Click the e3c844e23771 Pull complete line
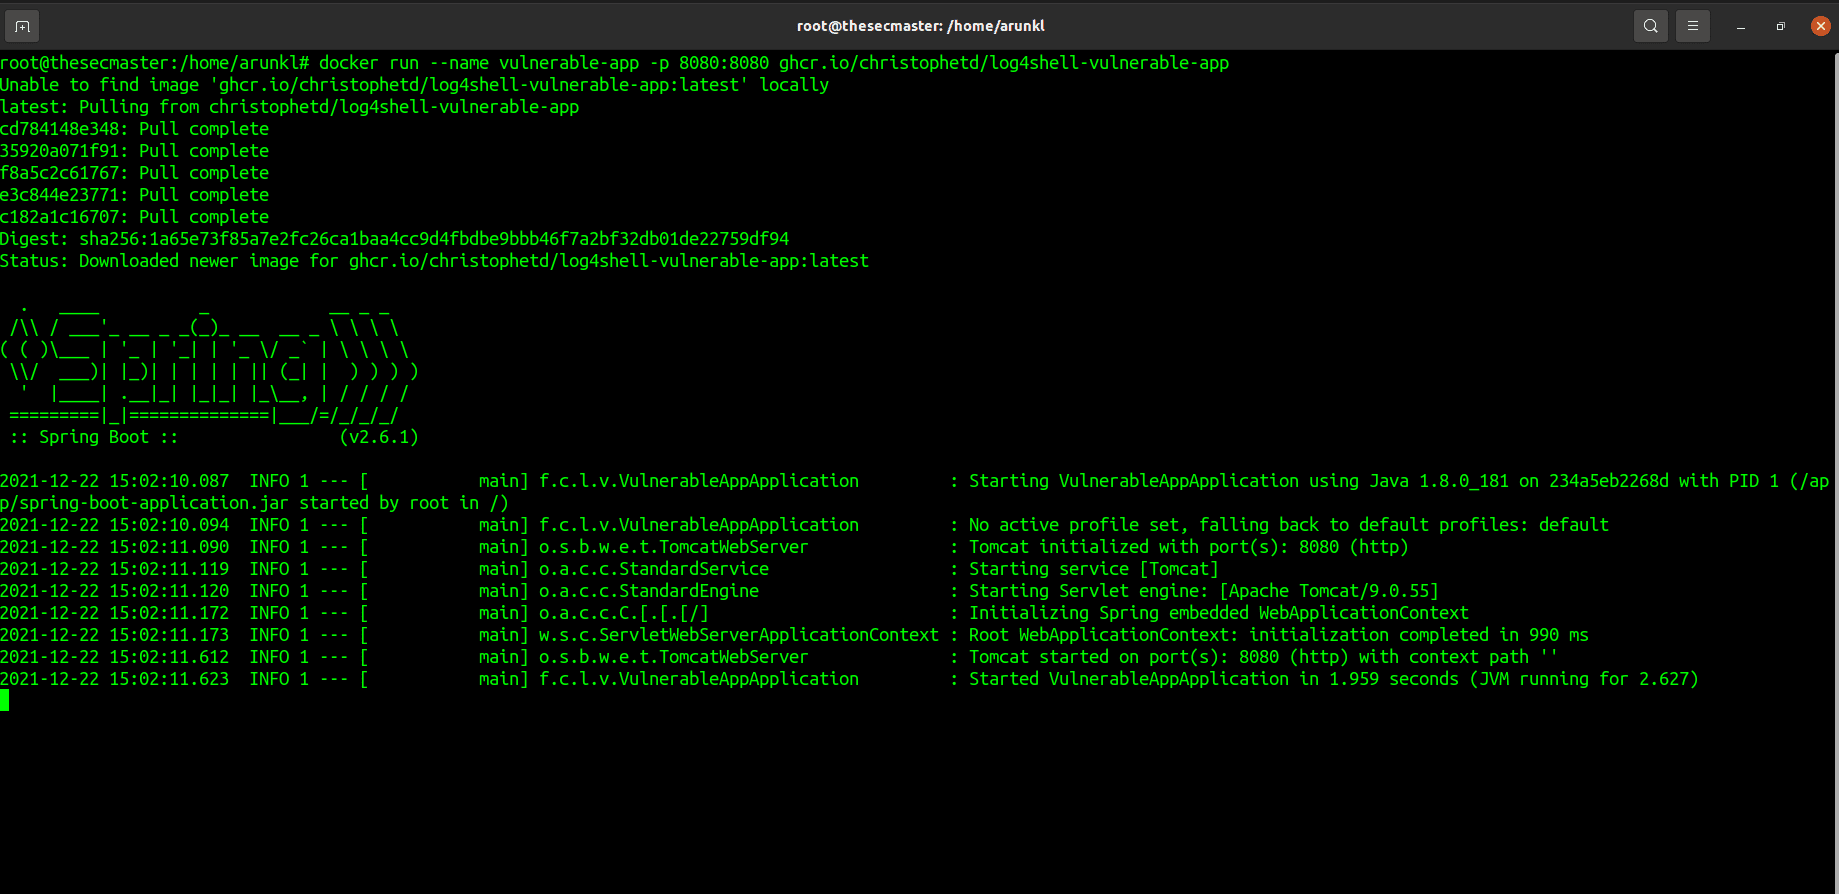The width and height of the screenshot is (1839, 894). coord(134,195)
